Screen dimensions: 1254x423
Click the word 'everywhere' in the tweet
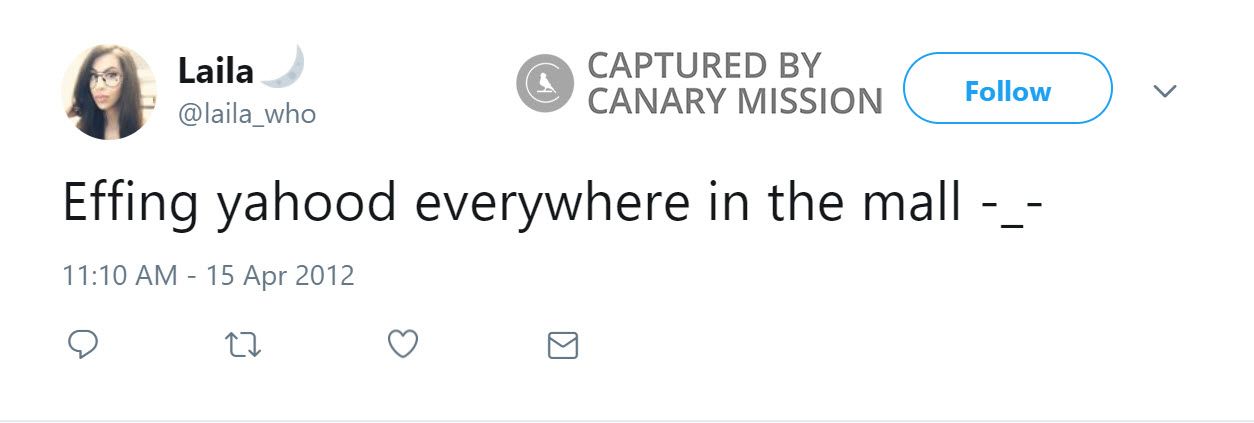(551, 203)
